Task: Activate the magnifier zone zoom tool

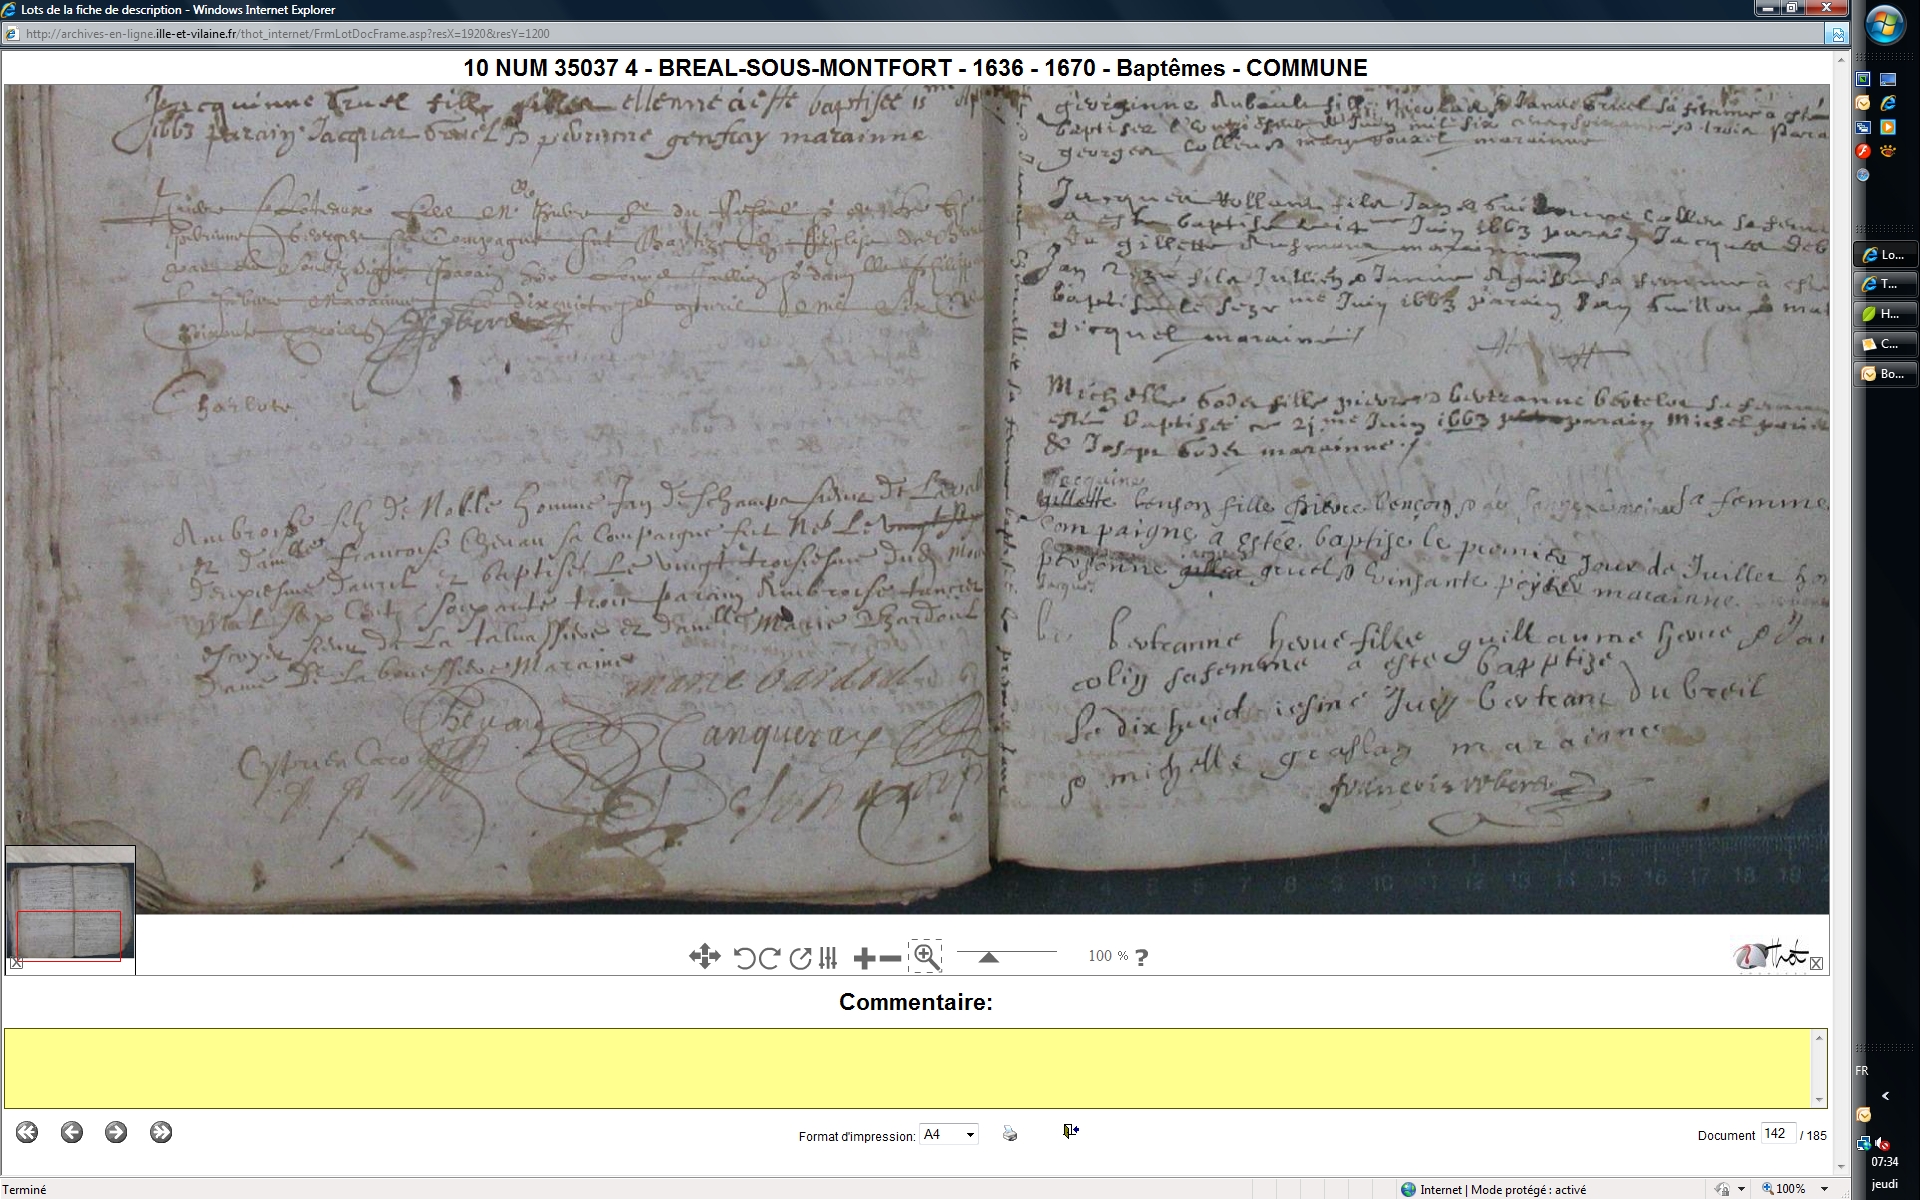Action: click(926, 957)
